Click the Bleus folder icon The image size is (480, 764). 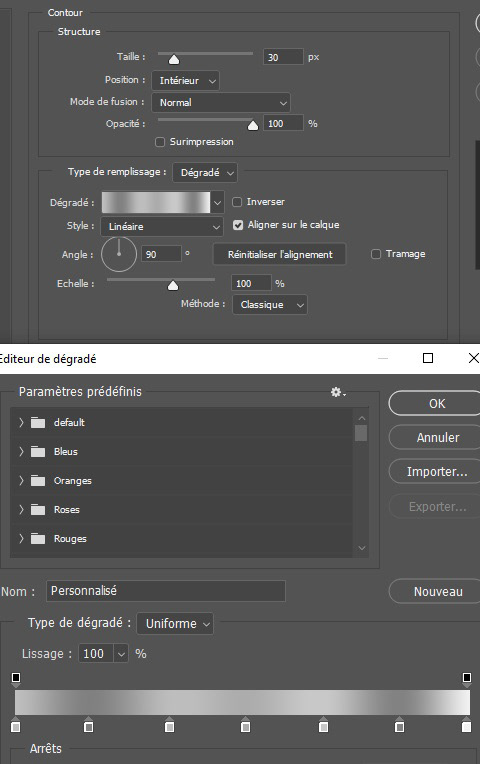coord(38,452)
